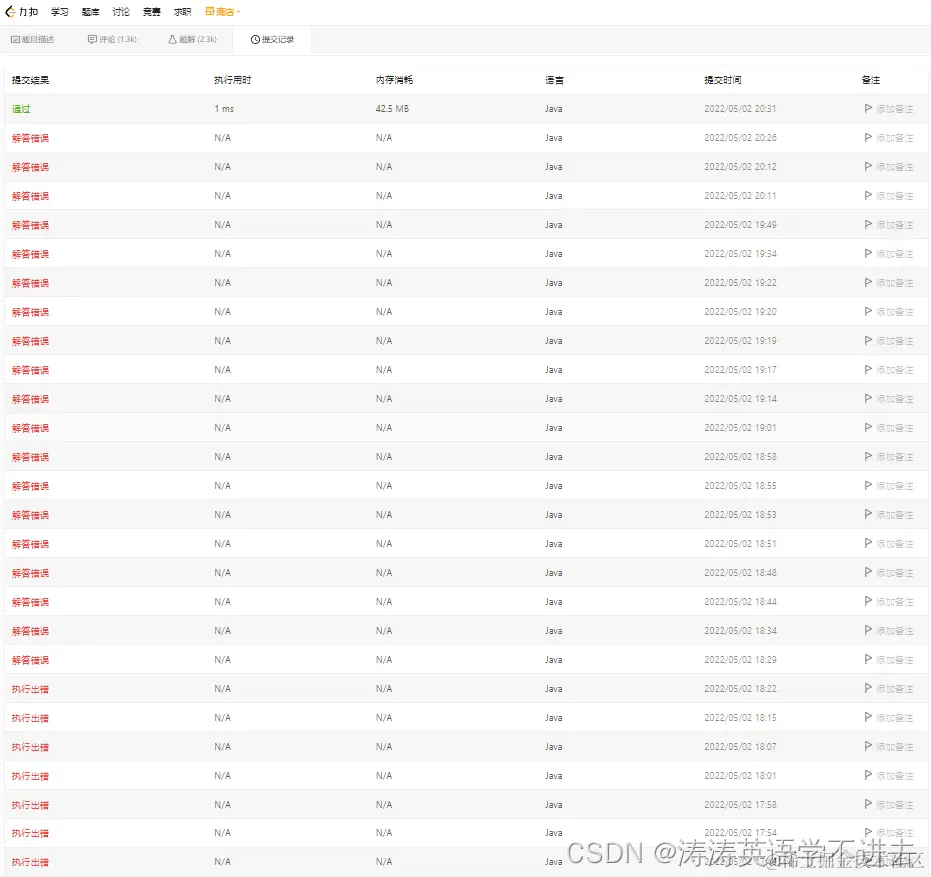The width and height of the screenshot is (931, 877).
Task: Switch to the 题目描述 tab
Action: click(33, 39)
